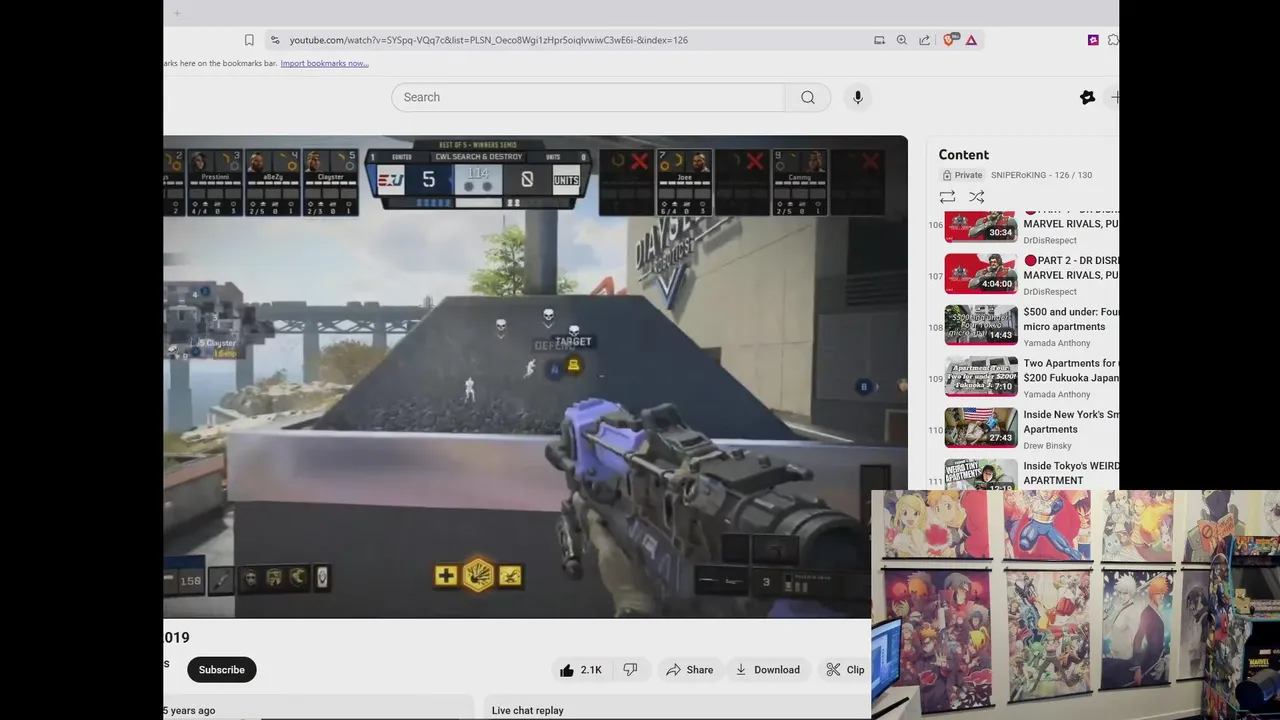The width and height of the screenshot is (1280, 720).
Task: Submit search with the magnifier button
Action: coord(808,97)
